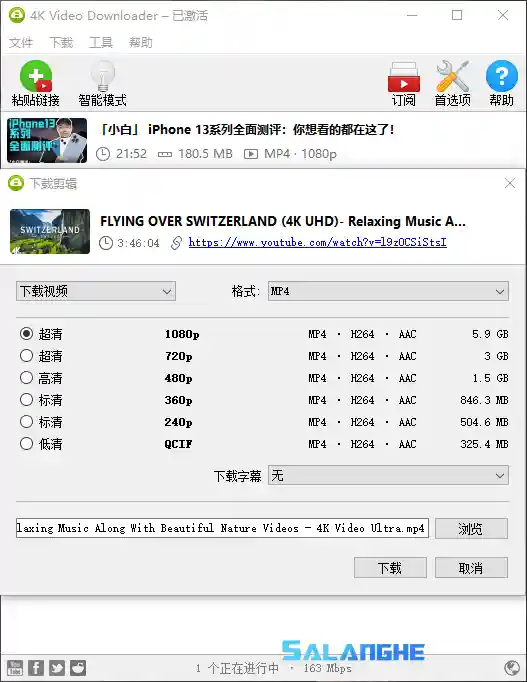Click the 180.5 MB size text

(x=205, y=154)
